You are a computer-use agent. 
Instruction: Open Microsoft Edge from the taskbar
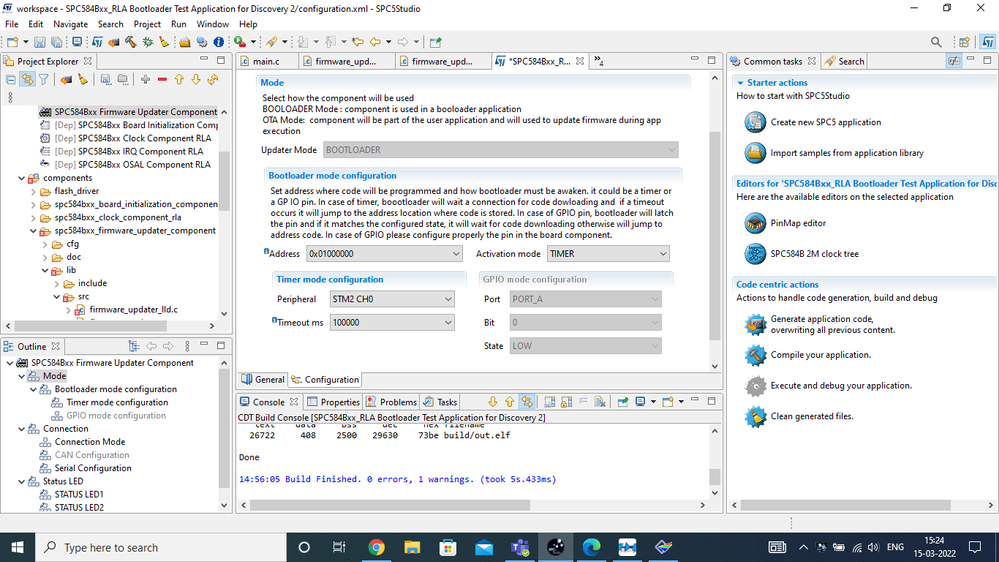pyautogui.click(x=591, y=547)
